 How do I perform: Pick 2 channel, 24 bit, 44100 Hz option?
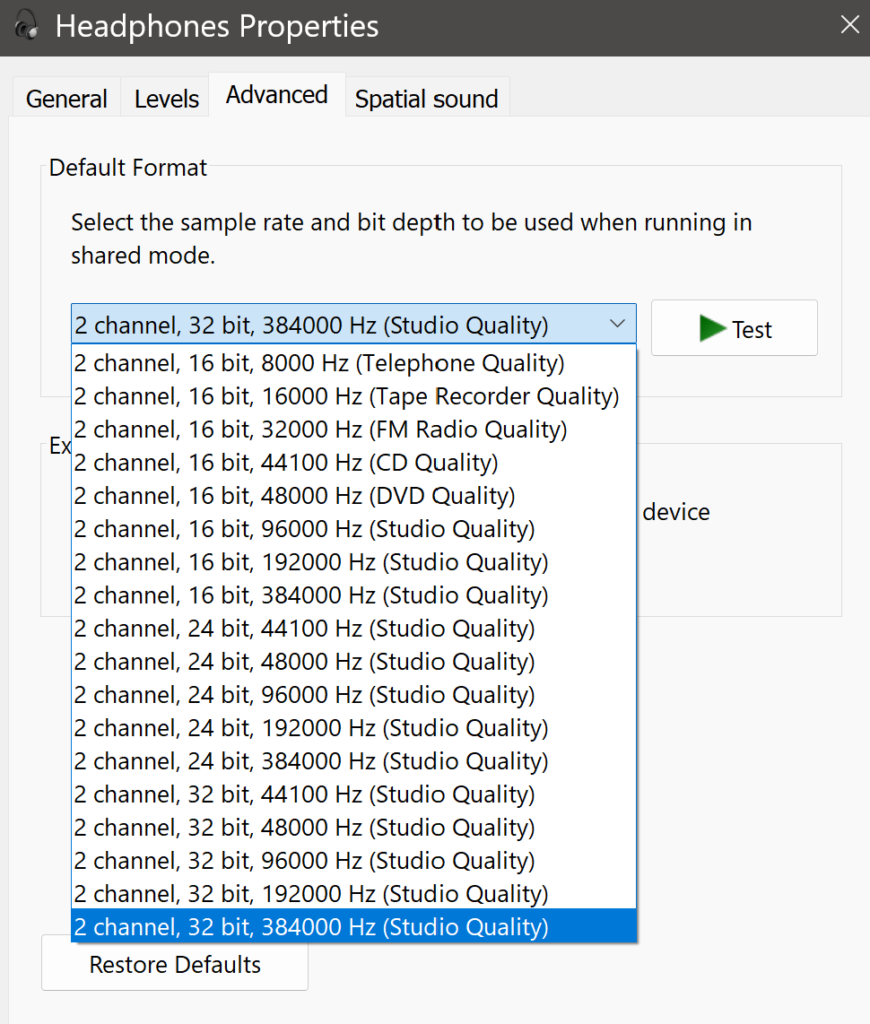[x=305, y=628]
